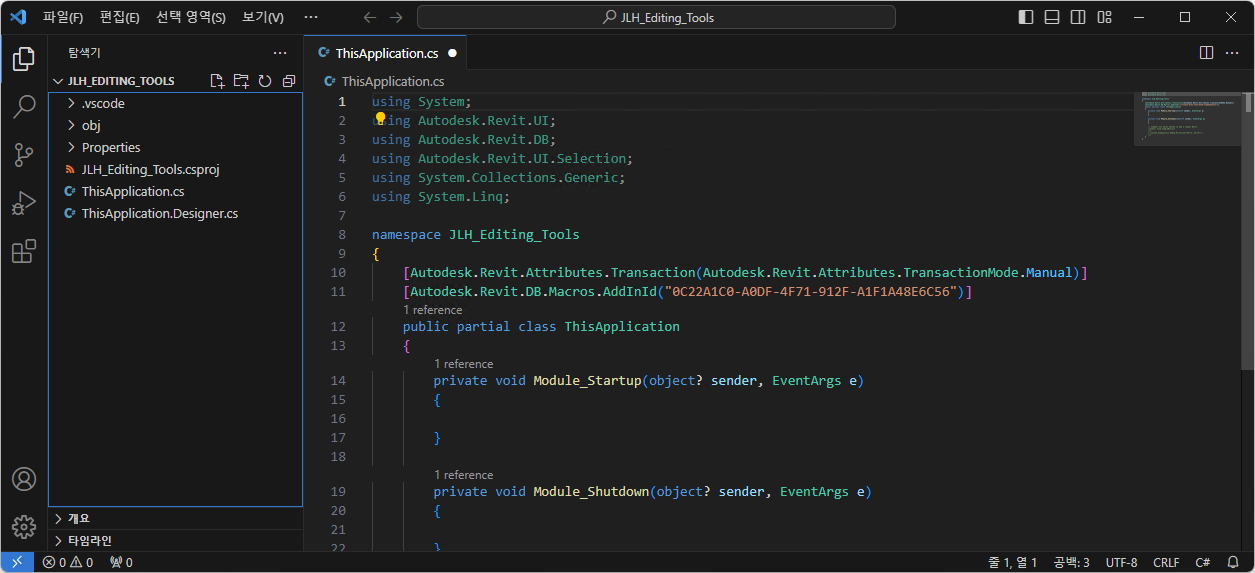Collapse all folders in explorer
Screen dimensions: 1255x573
click(289, 81)
